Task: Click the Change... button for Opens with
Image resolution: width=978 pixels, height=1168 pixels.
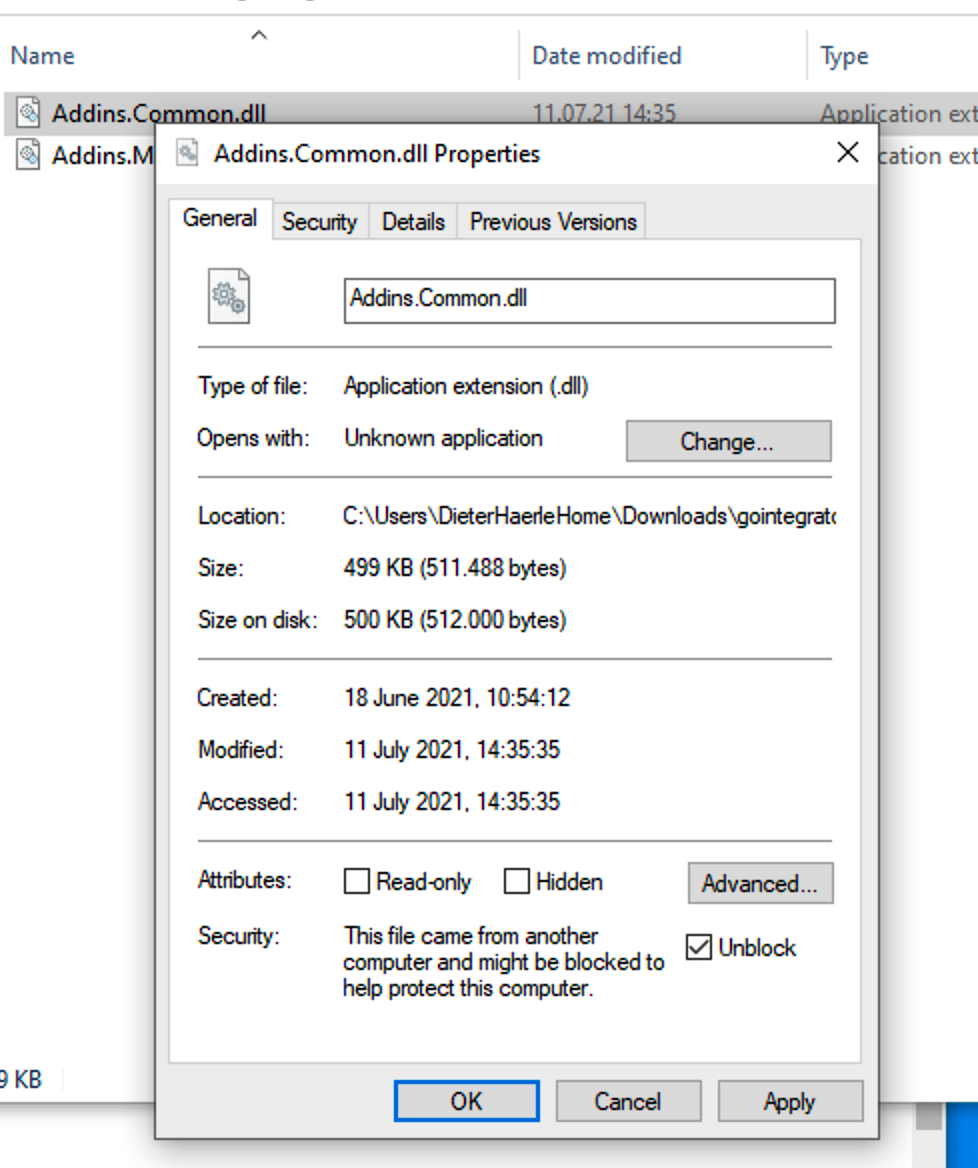Action: coord(728,441)
